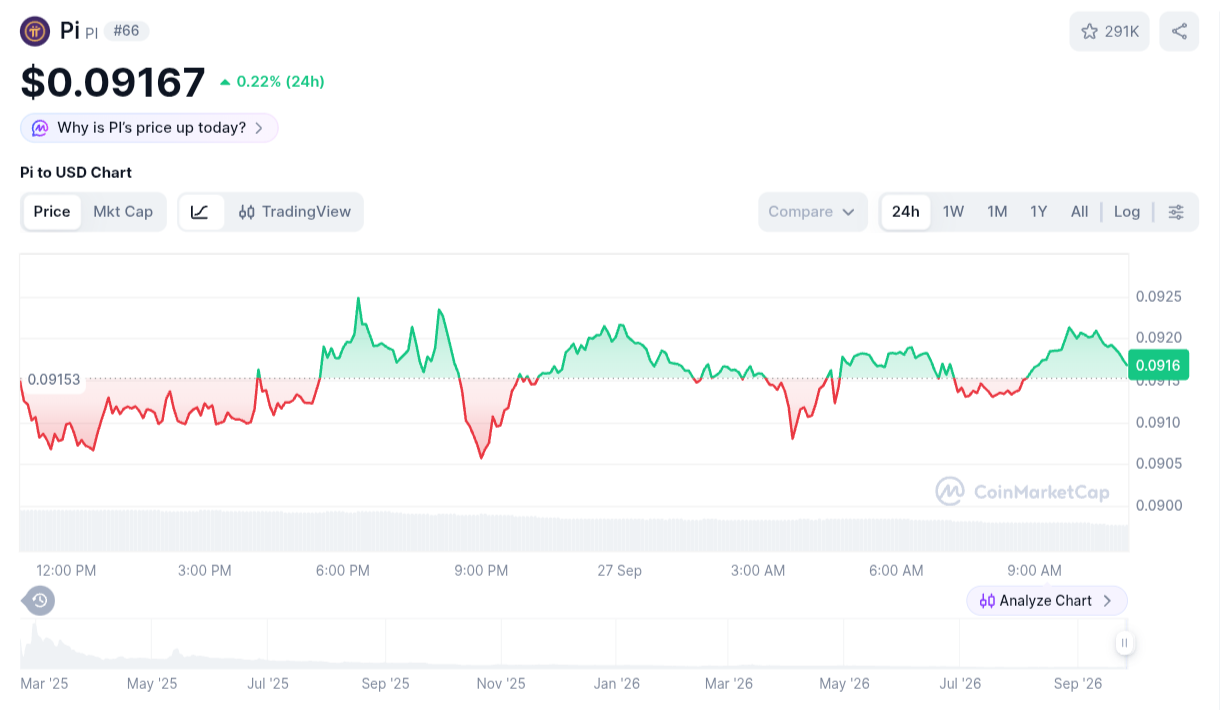The image size is (1220, 710).
Task: Click the Jan '26 range navigator label
Action: (x=617, y=684)
